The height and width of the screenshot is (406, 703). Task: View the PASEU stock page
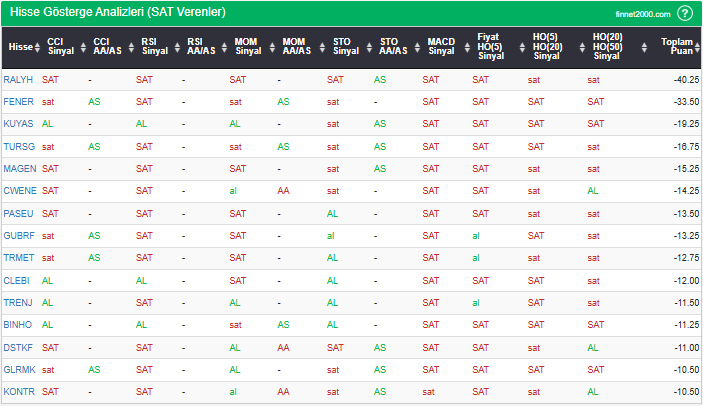(x=18, y=213)
